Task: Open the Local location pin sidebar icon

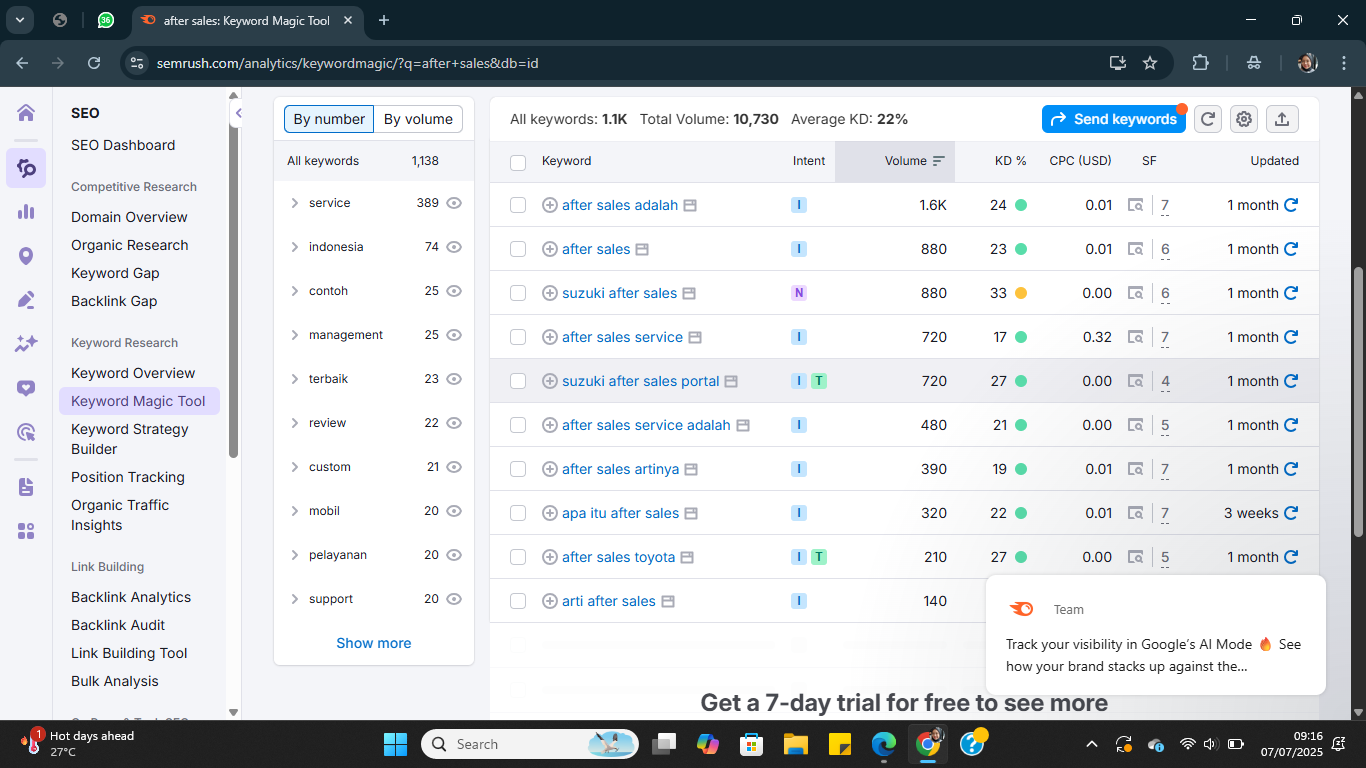Action: [x=26, y=256]
